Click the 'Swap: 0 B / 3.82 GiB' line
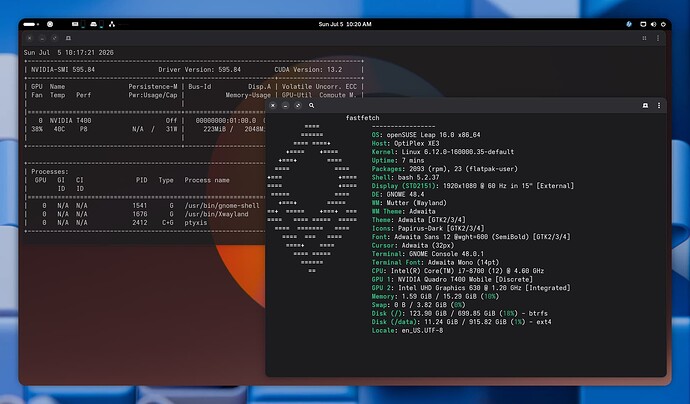Viewport: 690px width, 404px height. pyautogui.click(x=418, y=305)
